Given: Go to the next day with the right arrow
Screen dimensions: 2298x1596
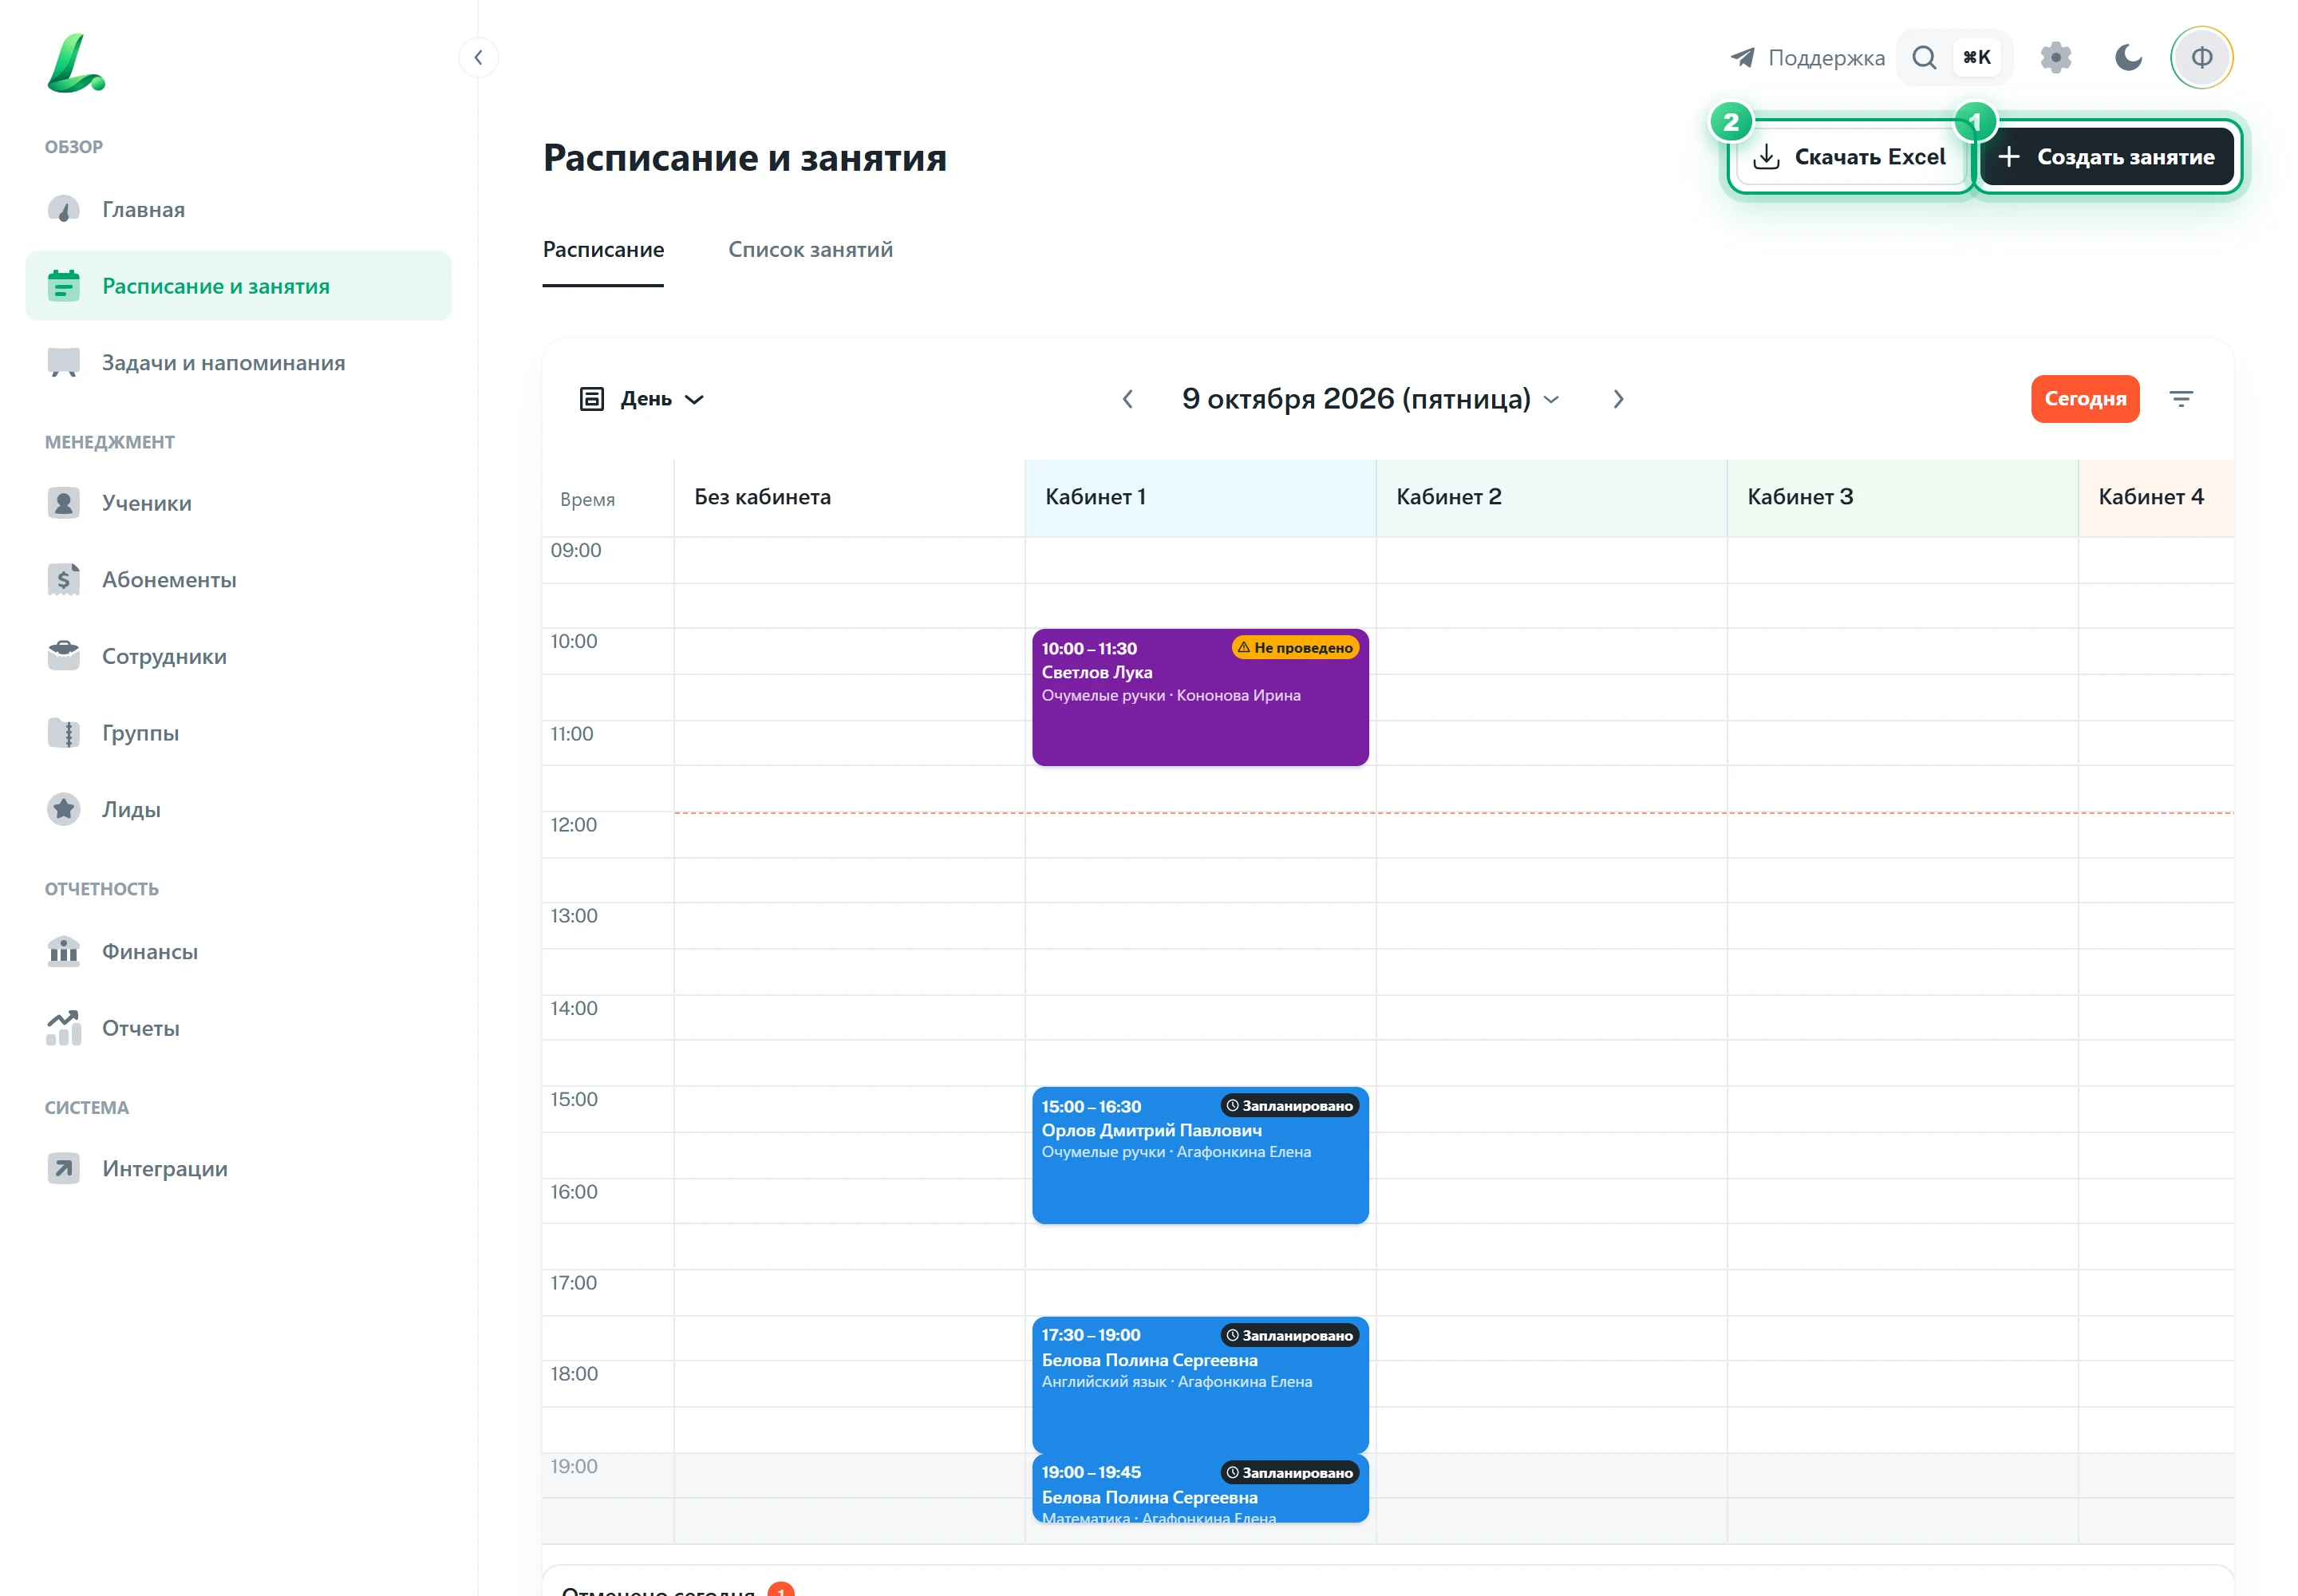Looking at the screenshot, I should click(1618, 399).
